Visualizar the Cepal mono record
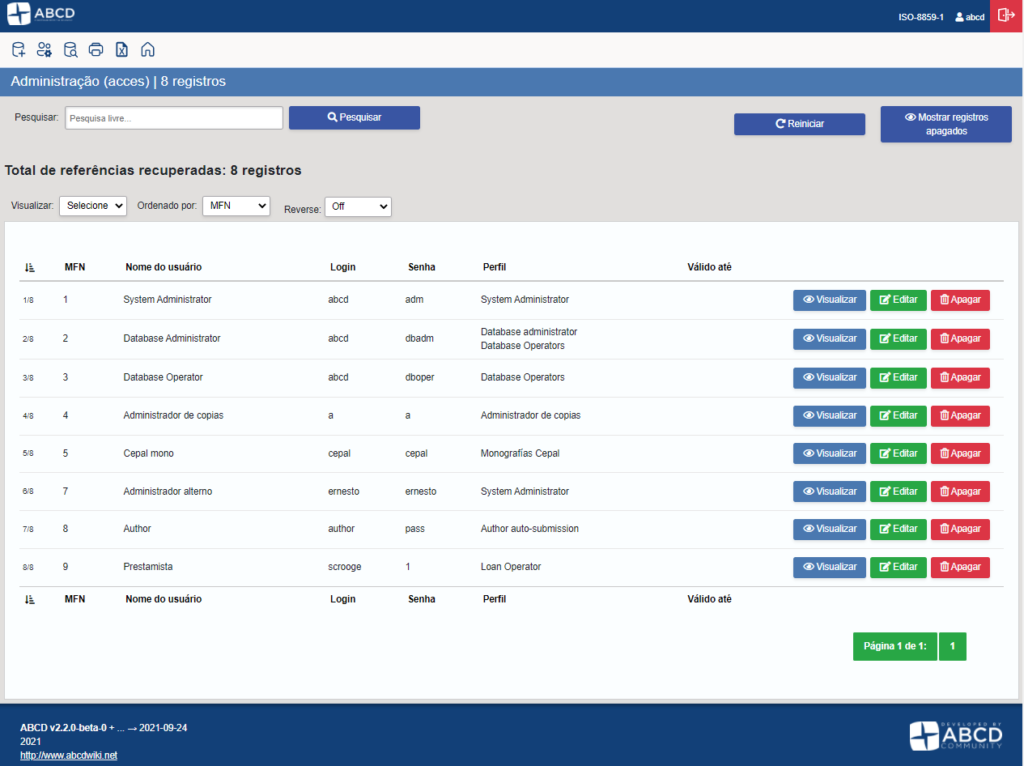This screenshot has width=1024, height=766. (829, 453)
